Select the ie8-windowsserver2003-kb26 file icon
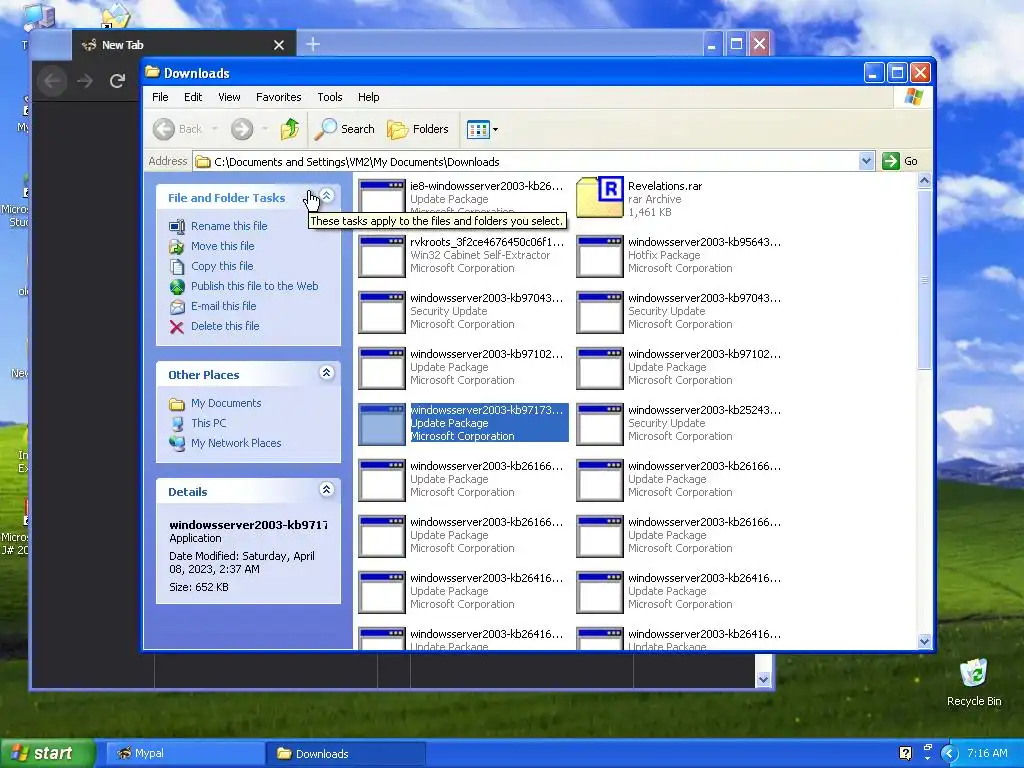This screenshot has width=1024, height=768. pyautogui.click(x=382, y=195)
